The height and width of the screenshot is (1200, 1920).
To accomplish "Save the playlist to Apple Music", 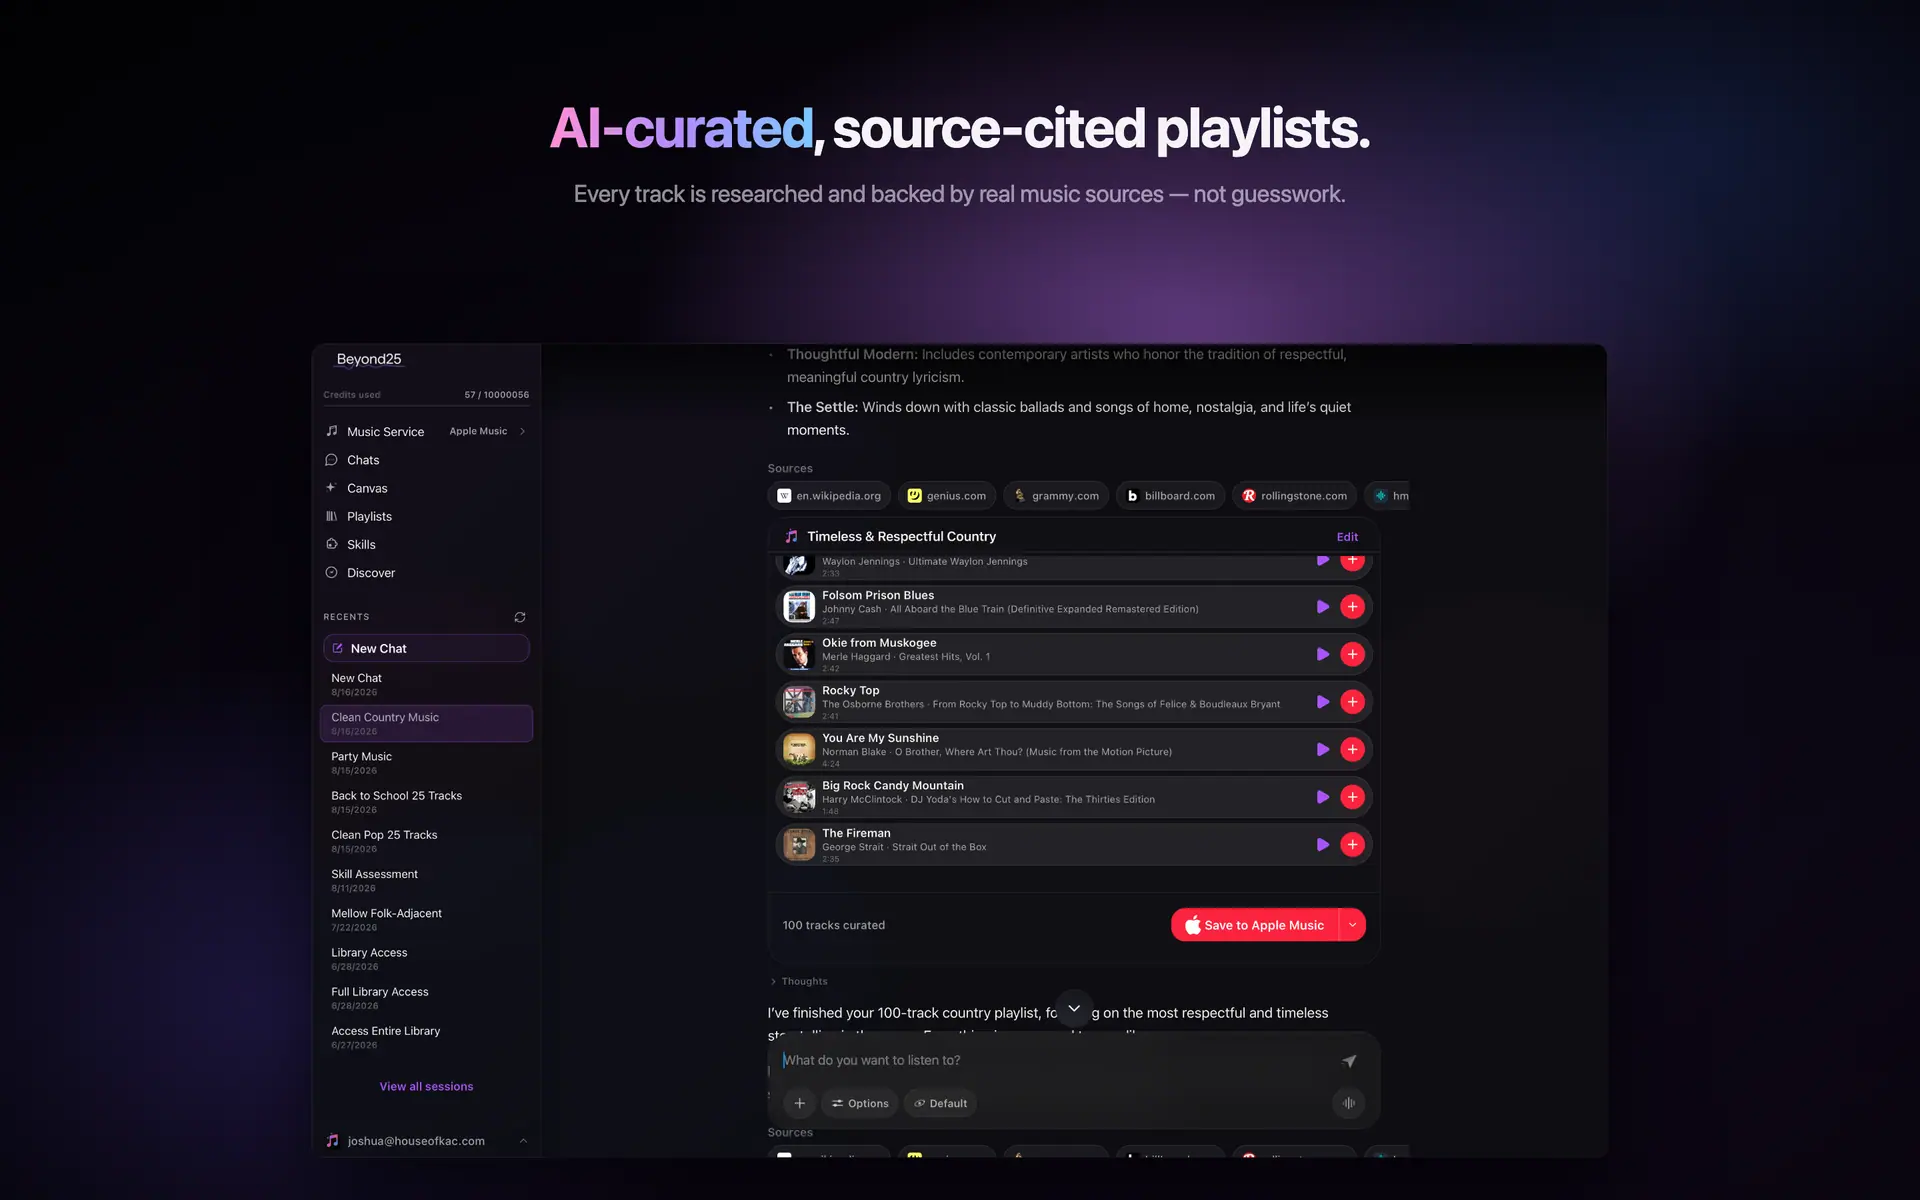I will 1255,925.
